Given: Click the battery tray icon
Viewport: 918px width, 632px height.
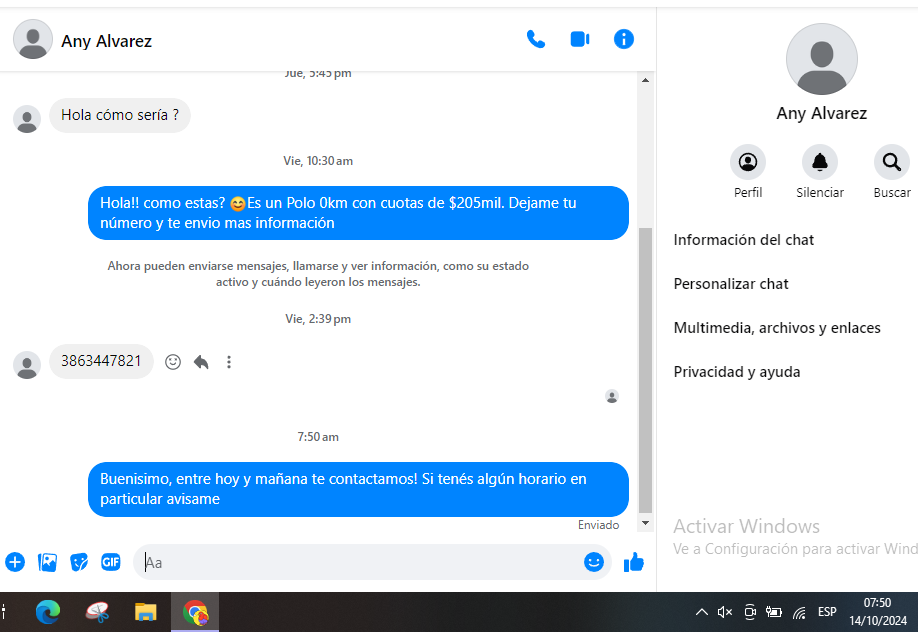Looking at the screenshot, I should (774, 612).
